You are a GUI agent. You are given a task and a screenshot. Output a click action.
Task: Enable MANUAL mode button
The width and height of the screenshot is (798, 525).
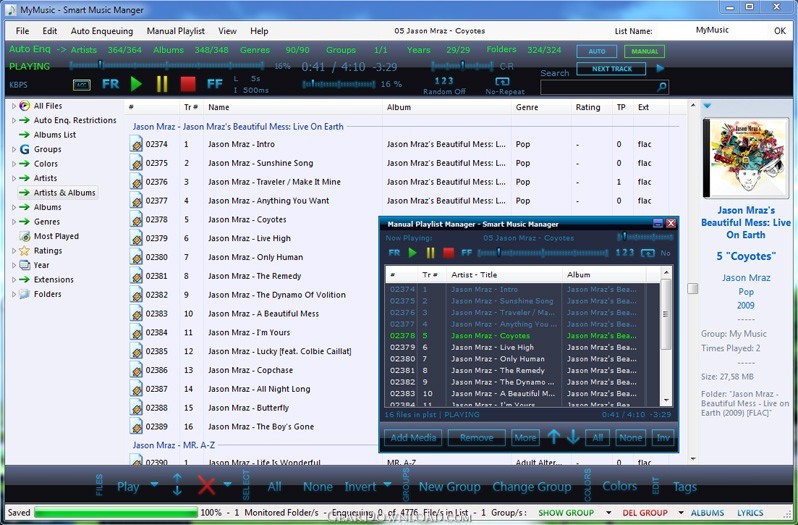click(x=644, y=51)
